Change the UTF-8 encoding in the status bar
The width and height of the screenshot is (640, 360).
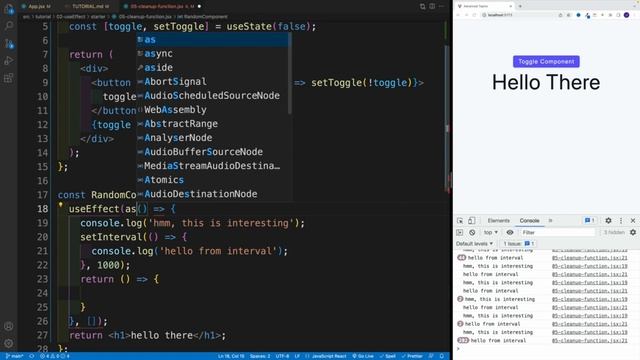(282, 356)
